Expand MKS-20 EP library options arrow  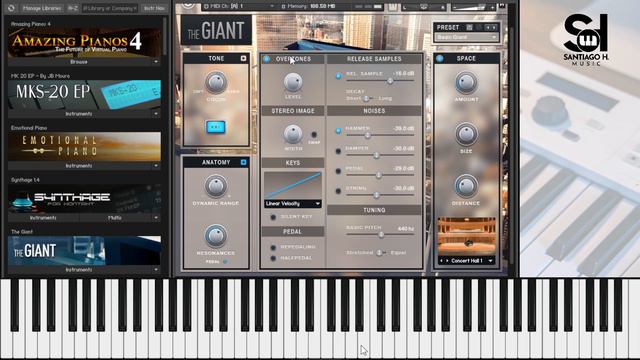[x=156, y=114]
